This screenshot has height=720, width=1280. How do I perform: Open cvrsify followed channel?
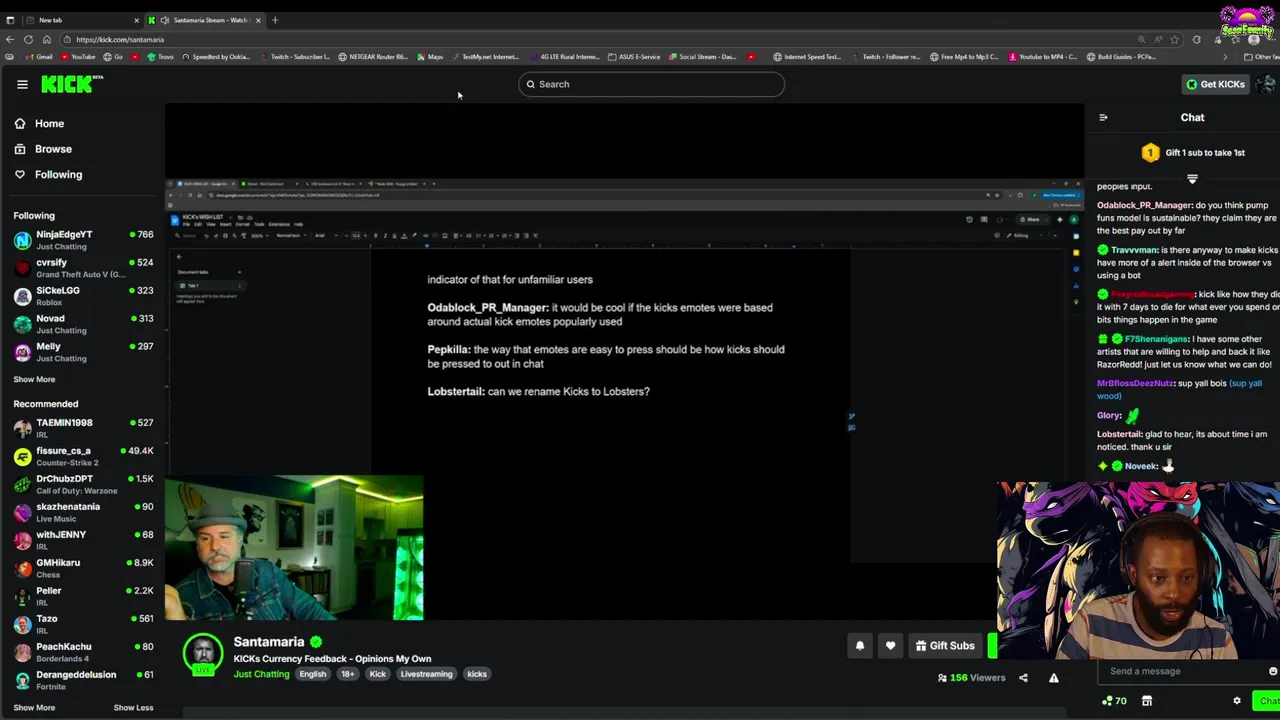(x=83, y=268)
